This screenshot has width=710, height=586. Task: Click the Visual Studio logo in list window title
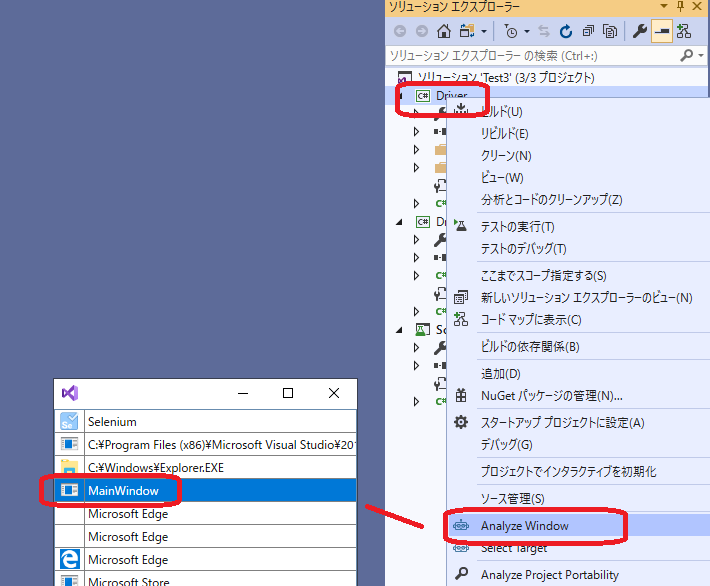[70, 393]
